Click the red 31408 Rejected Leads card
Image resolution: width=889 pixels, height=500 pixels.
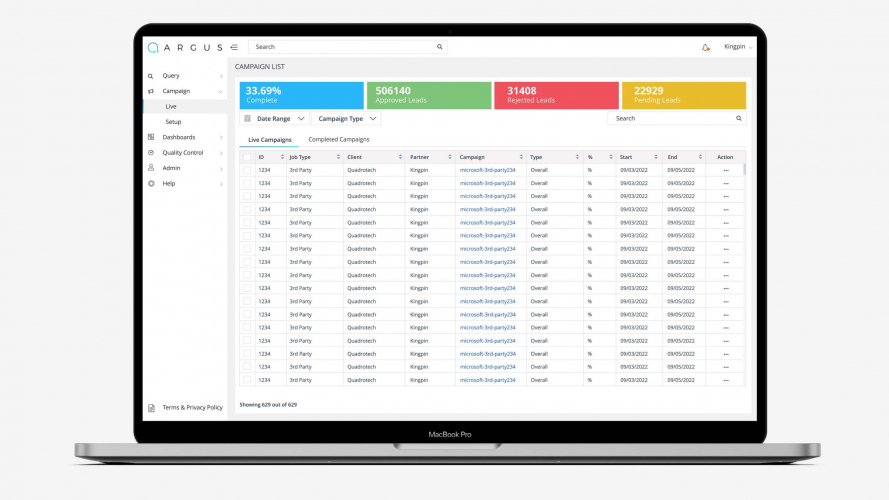point(556,95)
